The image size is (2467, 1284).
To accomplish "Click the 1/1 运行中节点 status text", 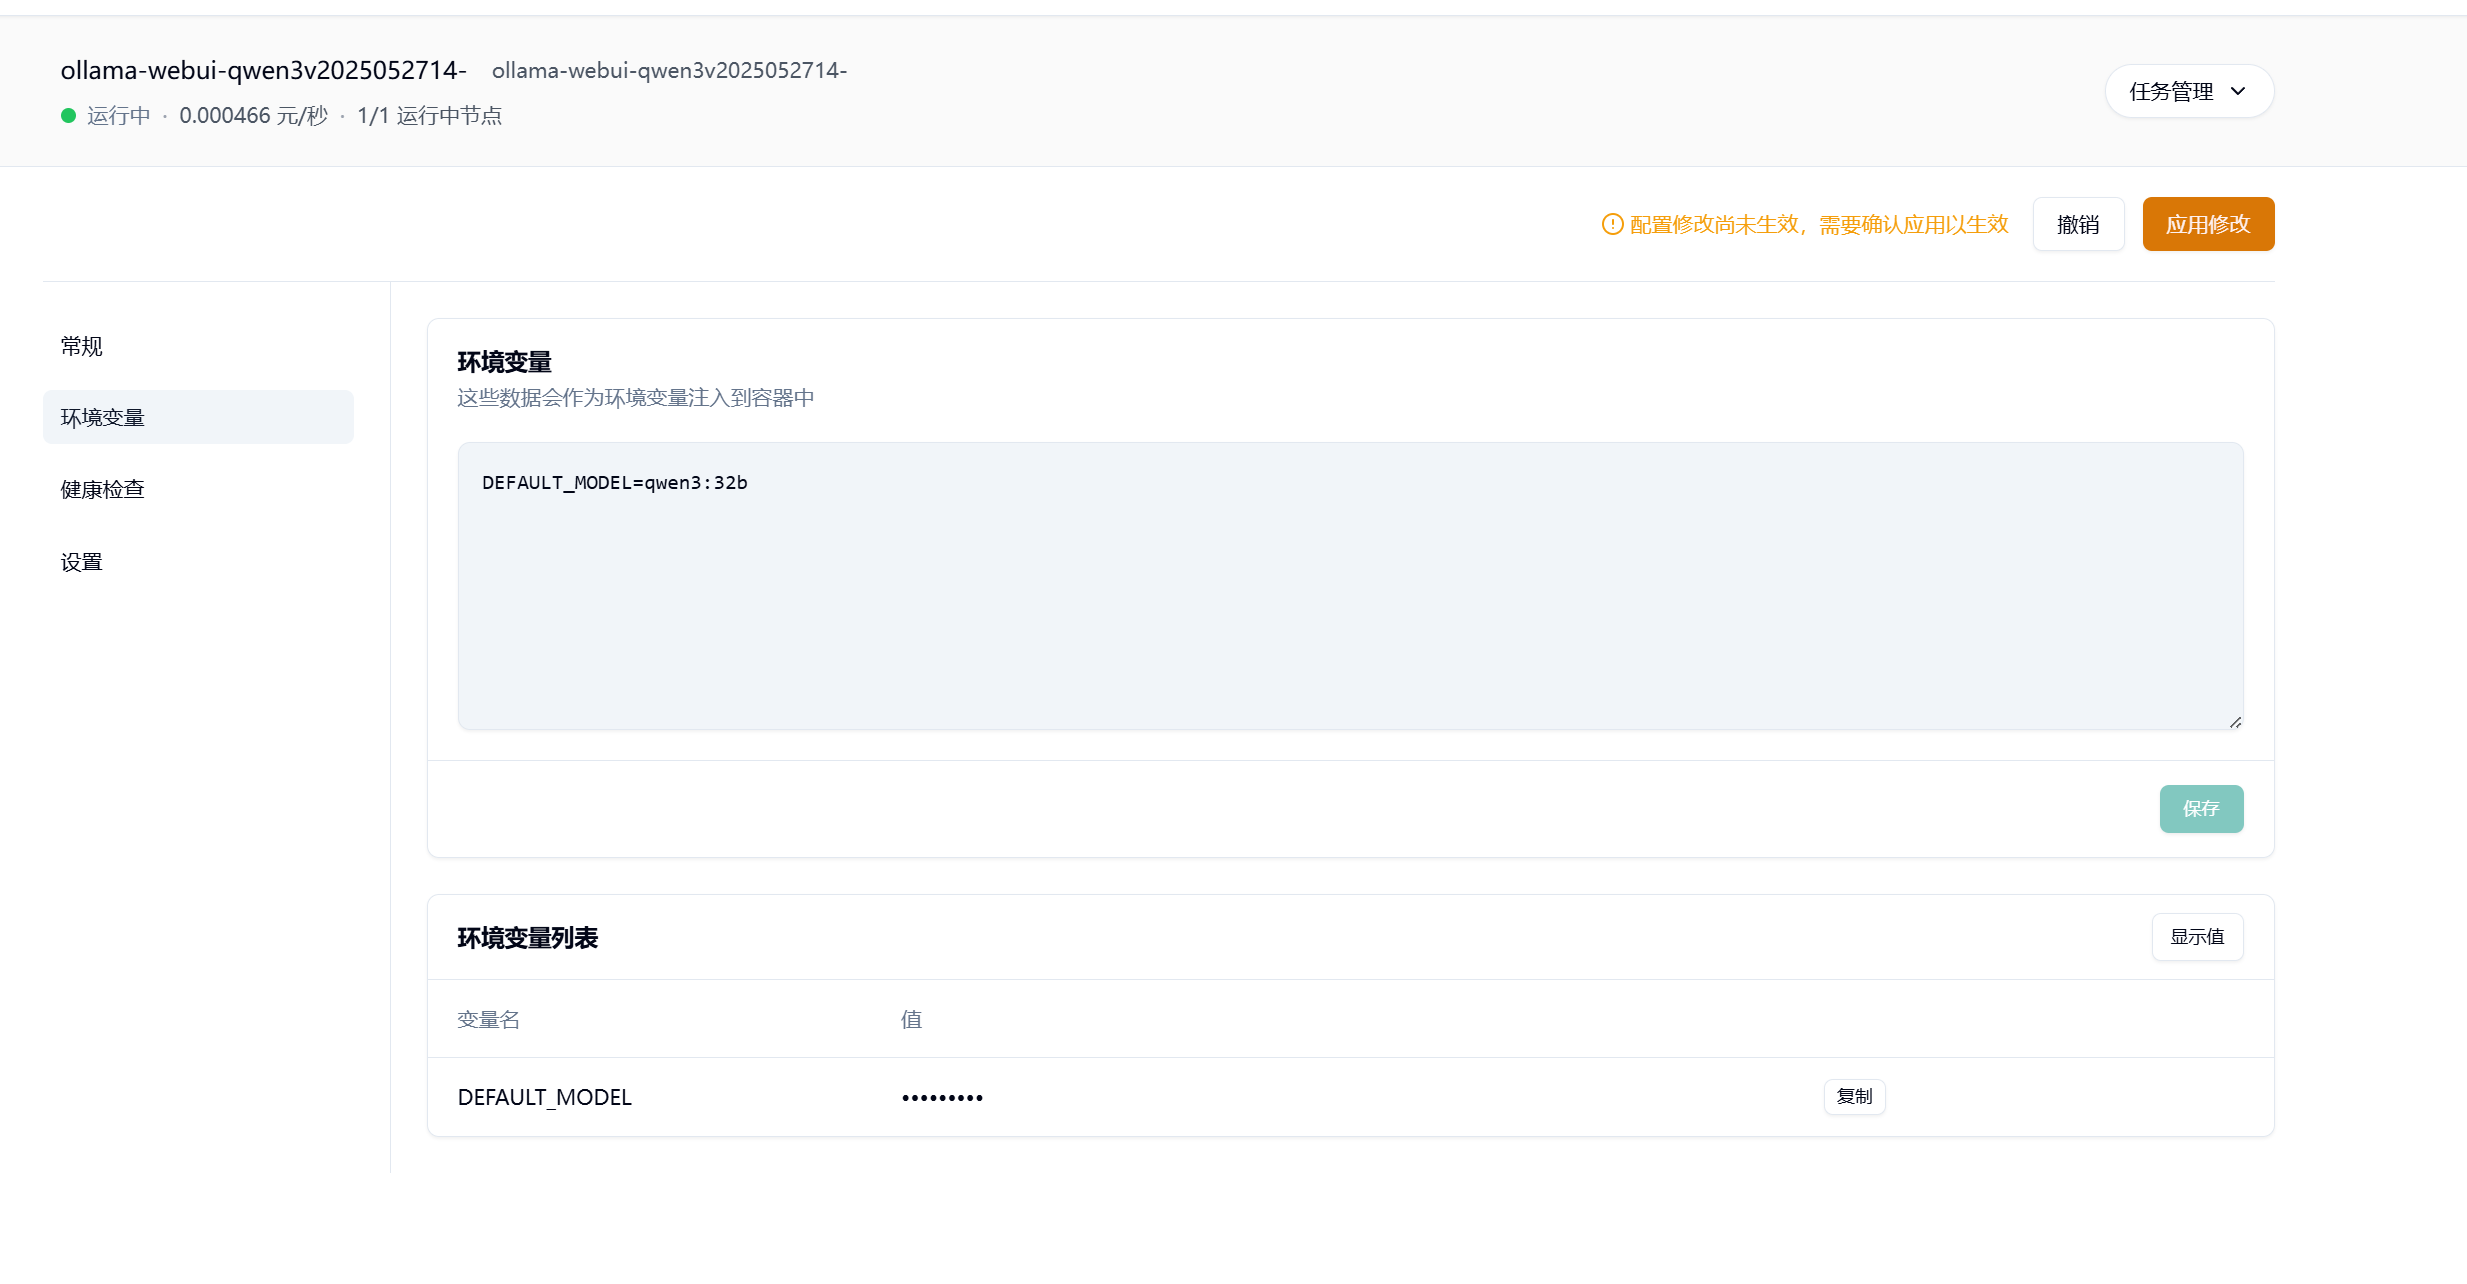I will (429, 116).
